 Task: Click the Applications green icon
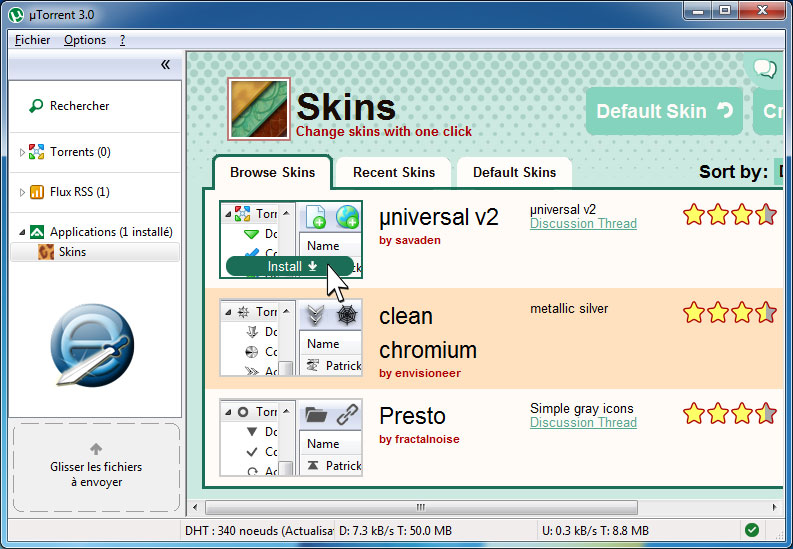click(37, 232)
